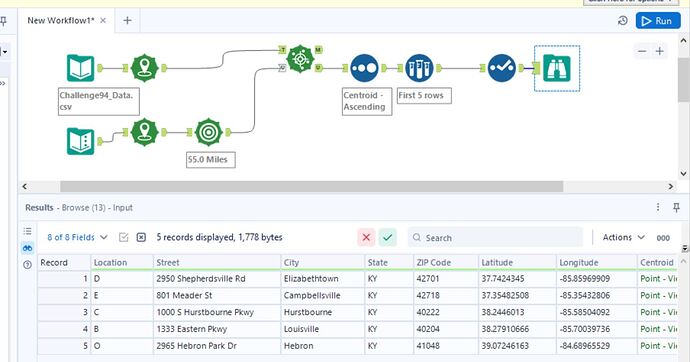Toggle the 000 number formatting button
Viewport: 690px width, 362px height.
663,238
